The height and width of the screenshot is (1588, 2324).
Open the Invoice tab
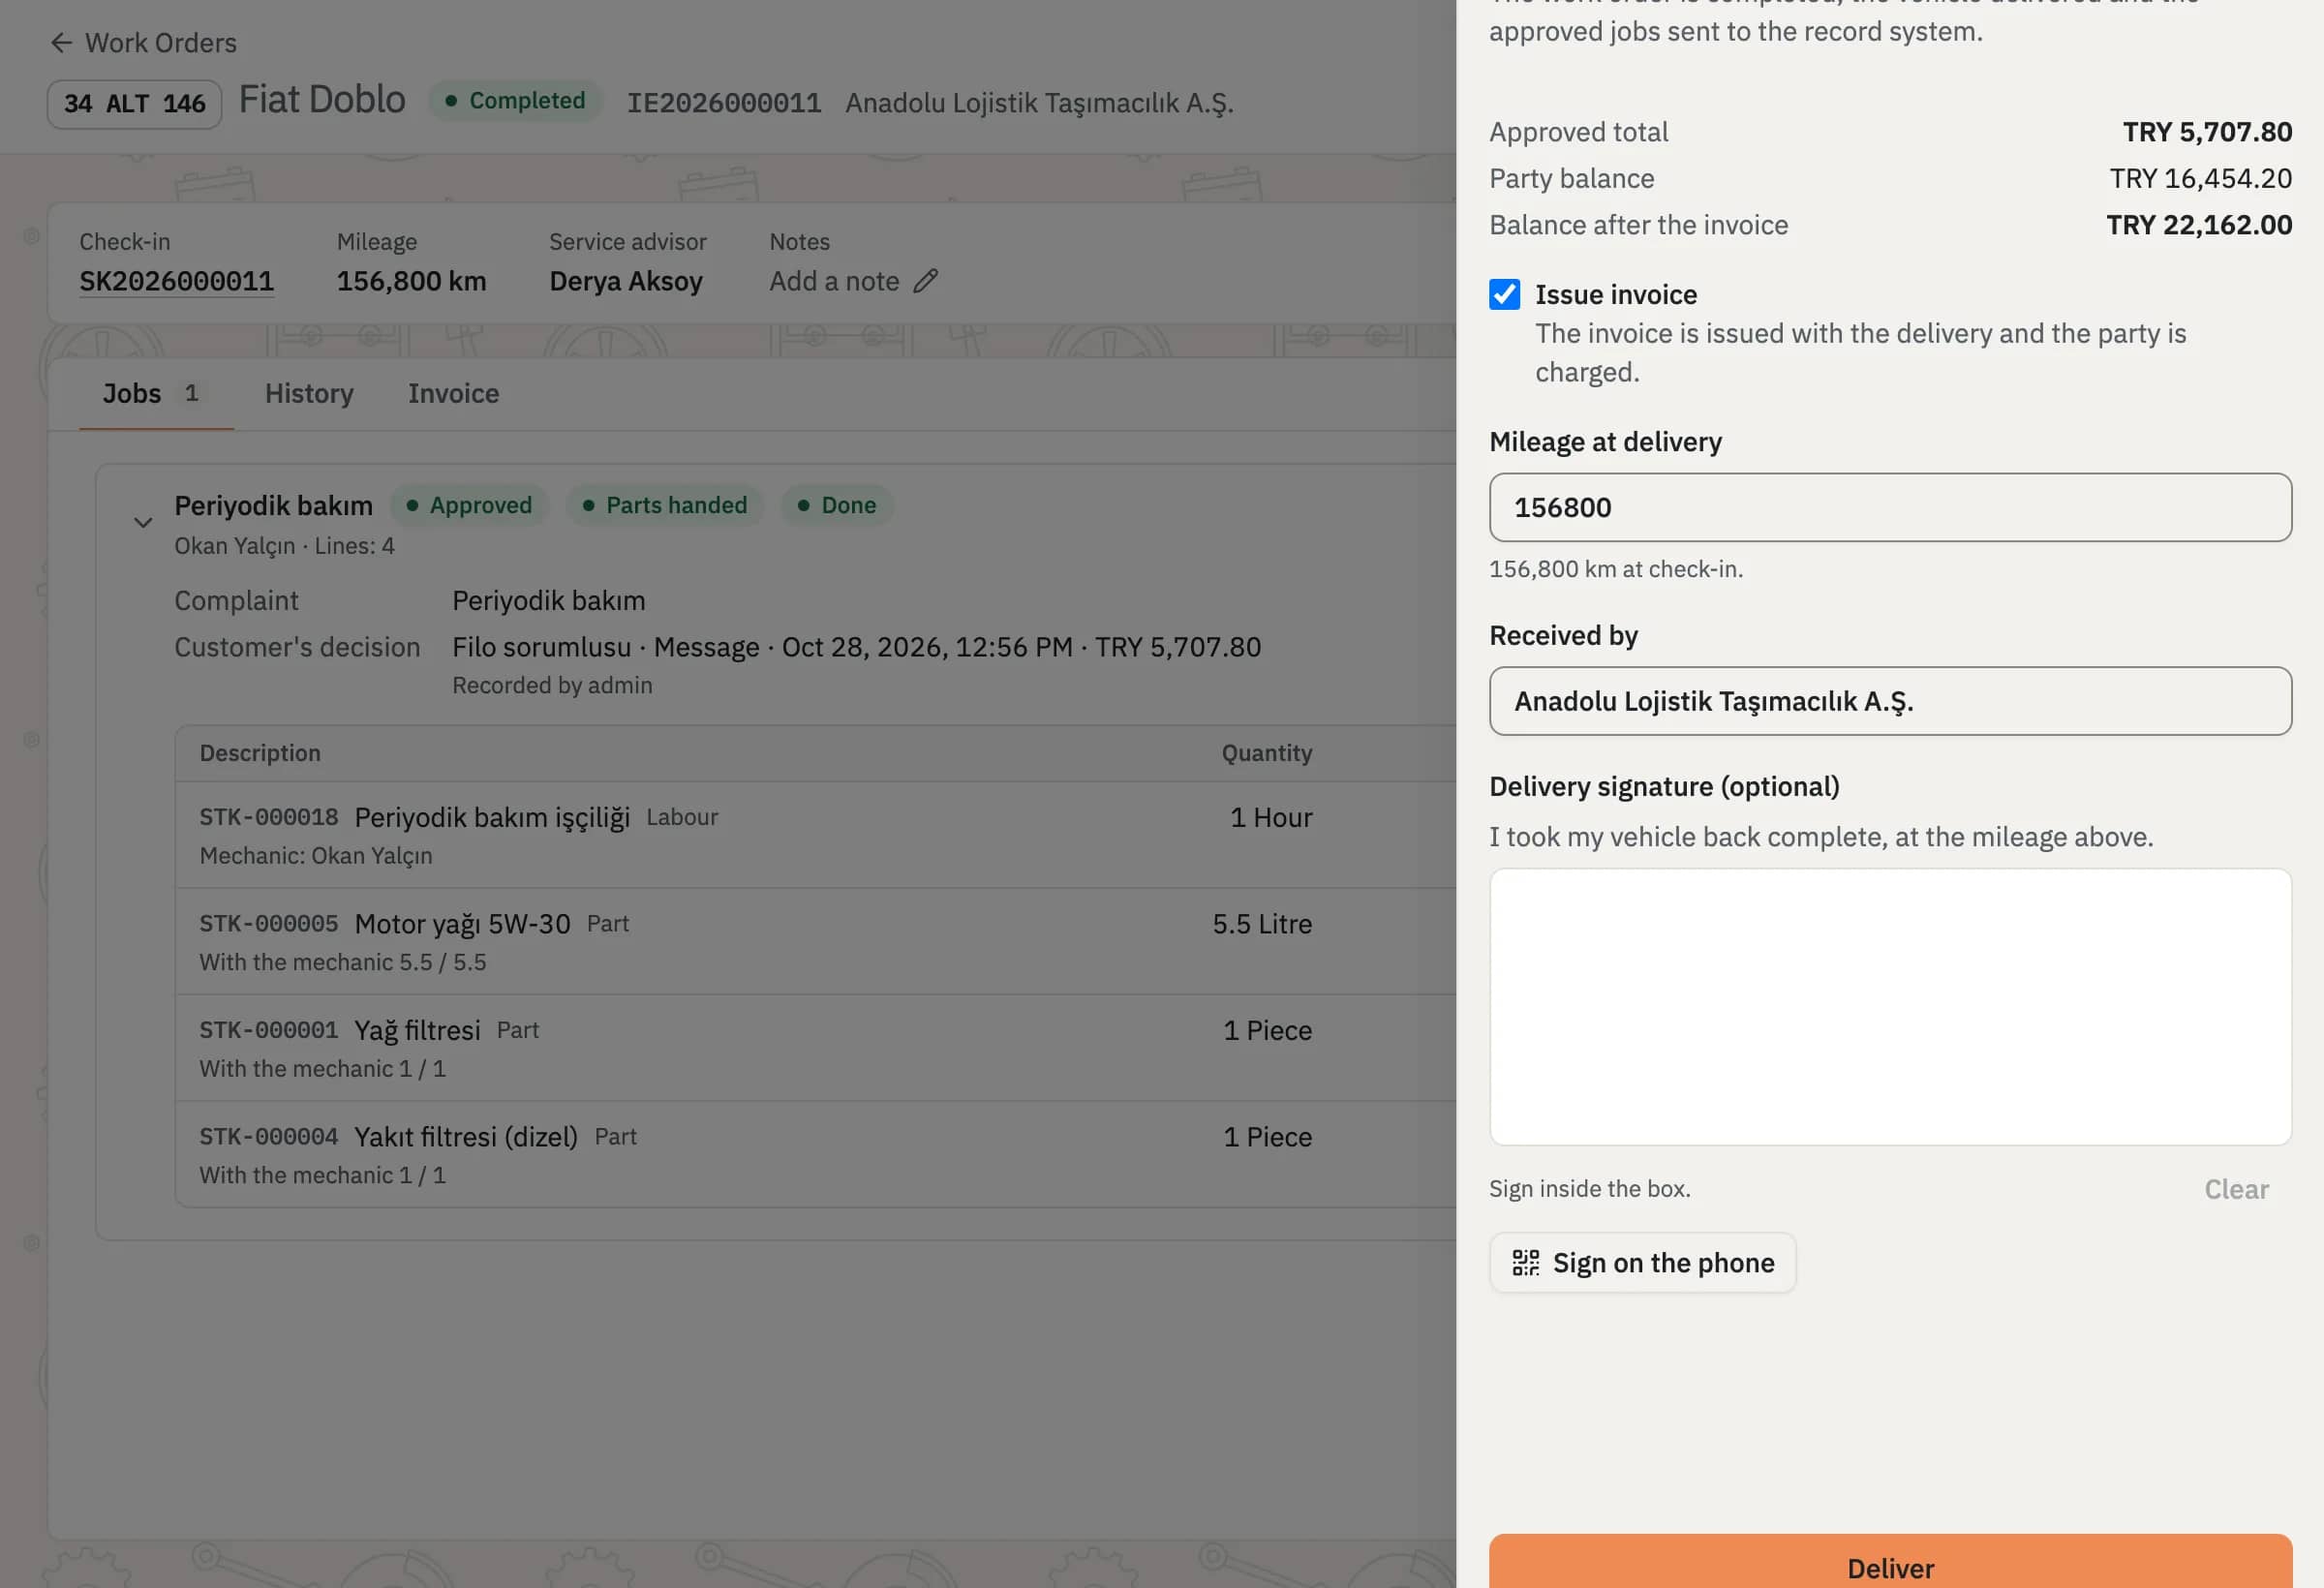[x=453, y=393]
